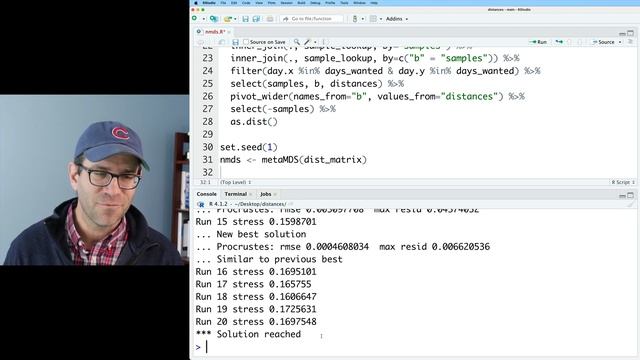
Task: Click the as.dist() code line
Action: pos(254,122)
